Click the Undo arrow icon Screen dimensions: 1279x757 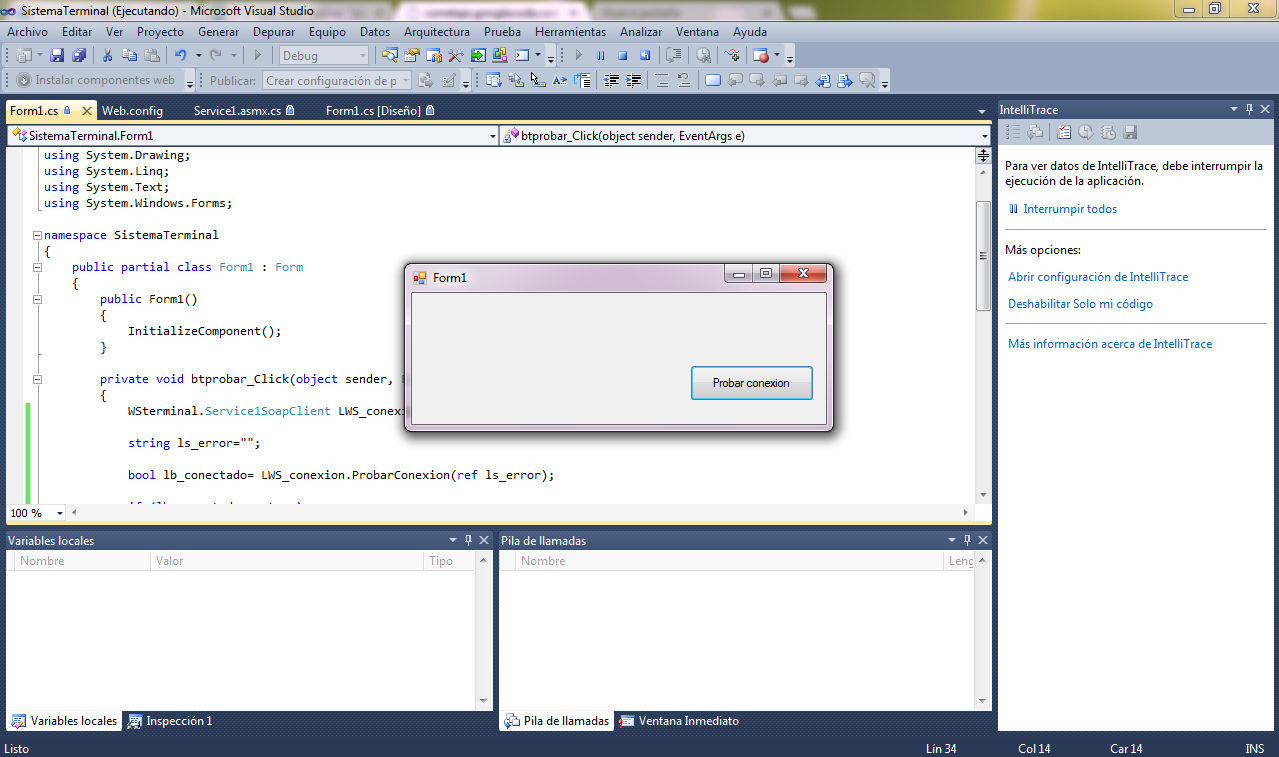[180, 56]
